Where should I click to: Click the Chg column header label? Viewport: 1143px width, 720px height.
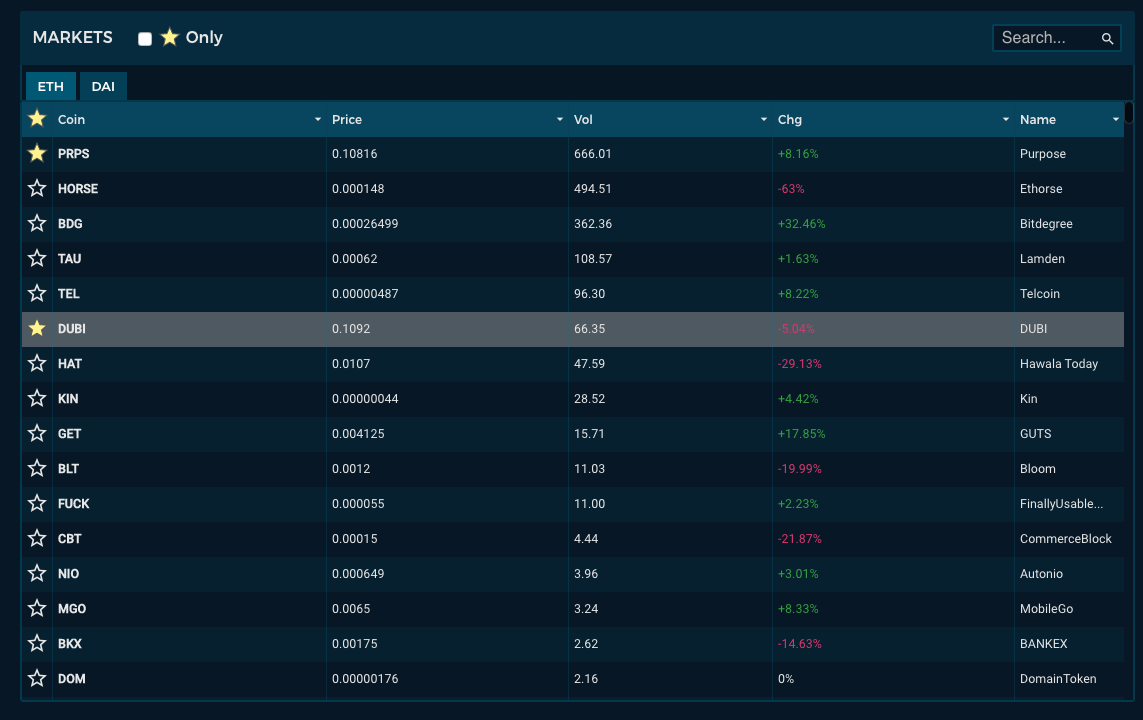[789, 120]
